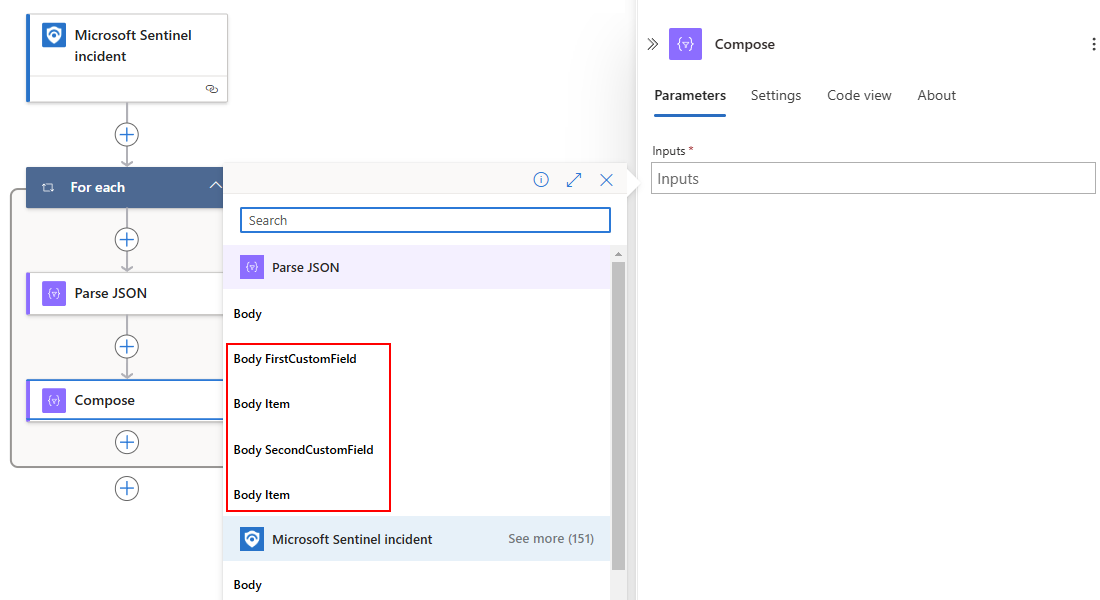Open the About tab
This screenshot has height=600, width=1100.
pyautogui.click(x=937, y=96)
